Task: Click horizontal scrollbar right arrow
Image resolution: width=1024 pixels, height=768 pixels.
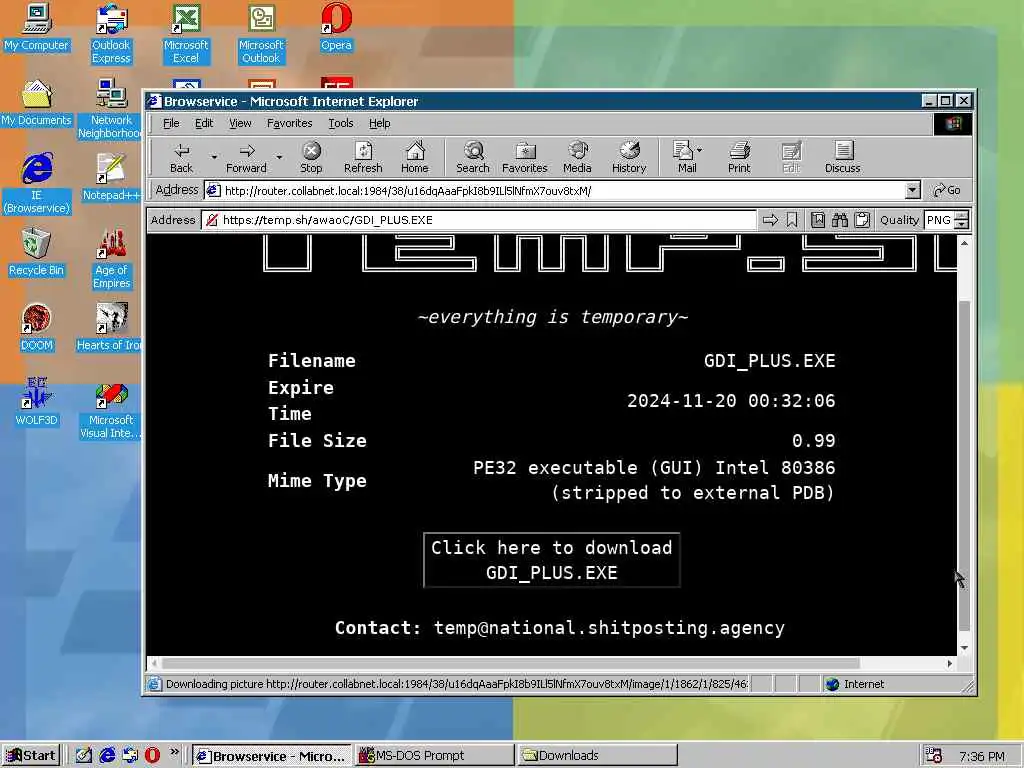Action: 950,663
